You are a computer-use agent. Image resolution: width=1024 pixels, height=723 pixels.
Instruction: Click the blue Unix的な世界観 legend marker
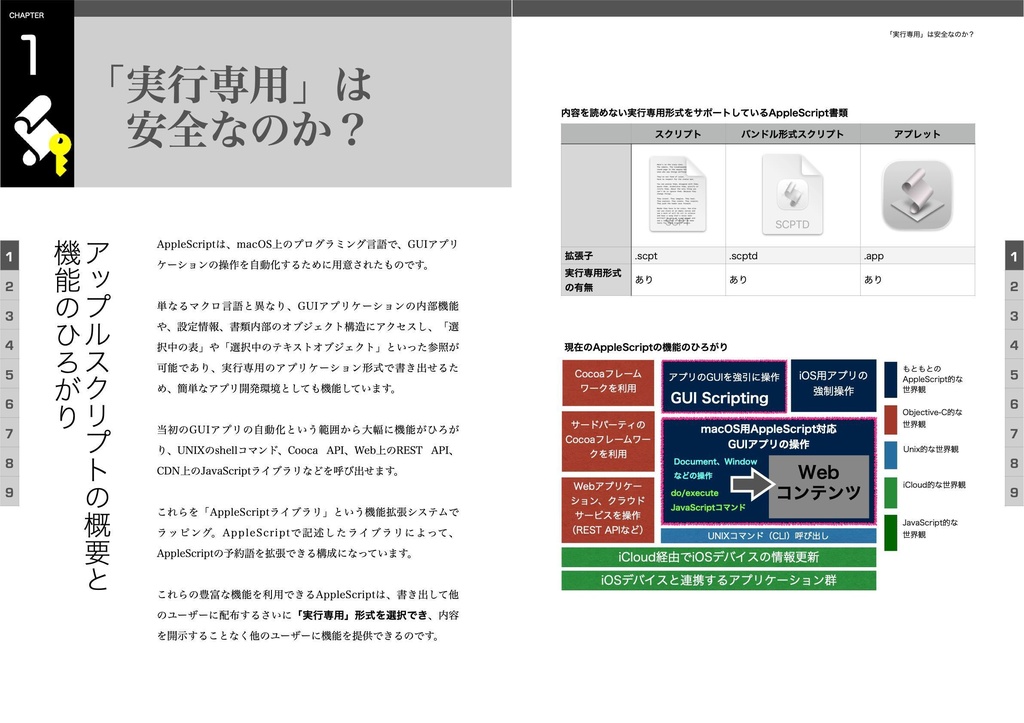891,455
